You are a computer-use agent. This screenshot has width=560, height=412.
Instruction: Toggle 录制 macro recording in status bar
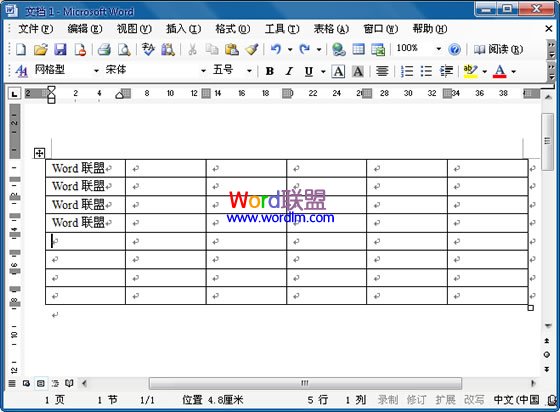pyautogui.click(x=388, y=400)
